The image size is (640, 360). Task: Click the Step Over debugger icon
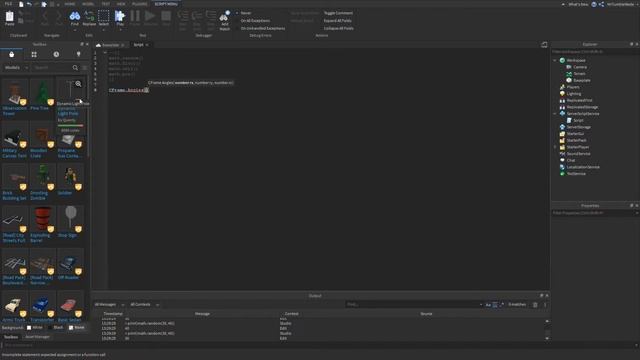pyautogui.click(x=197, y=16)
